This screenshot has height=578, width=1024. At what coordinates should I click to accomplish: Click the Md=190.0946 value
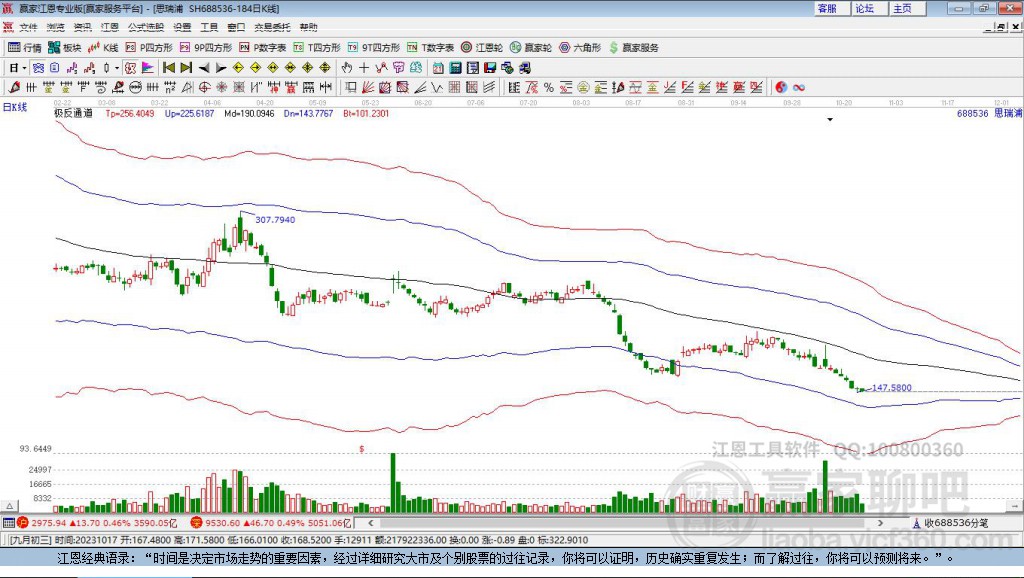[249, 113]
